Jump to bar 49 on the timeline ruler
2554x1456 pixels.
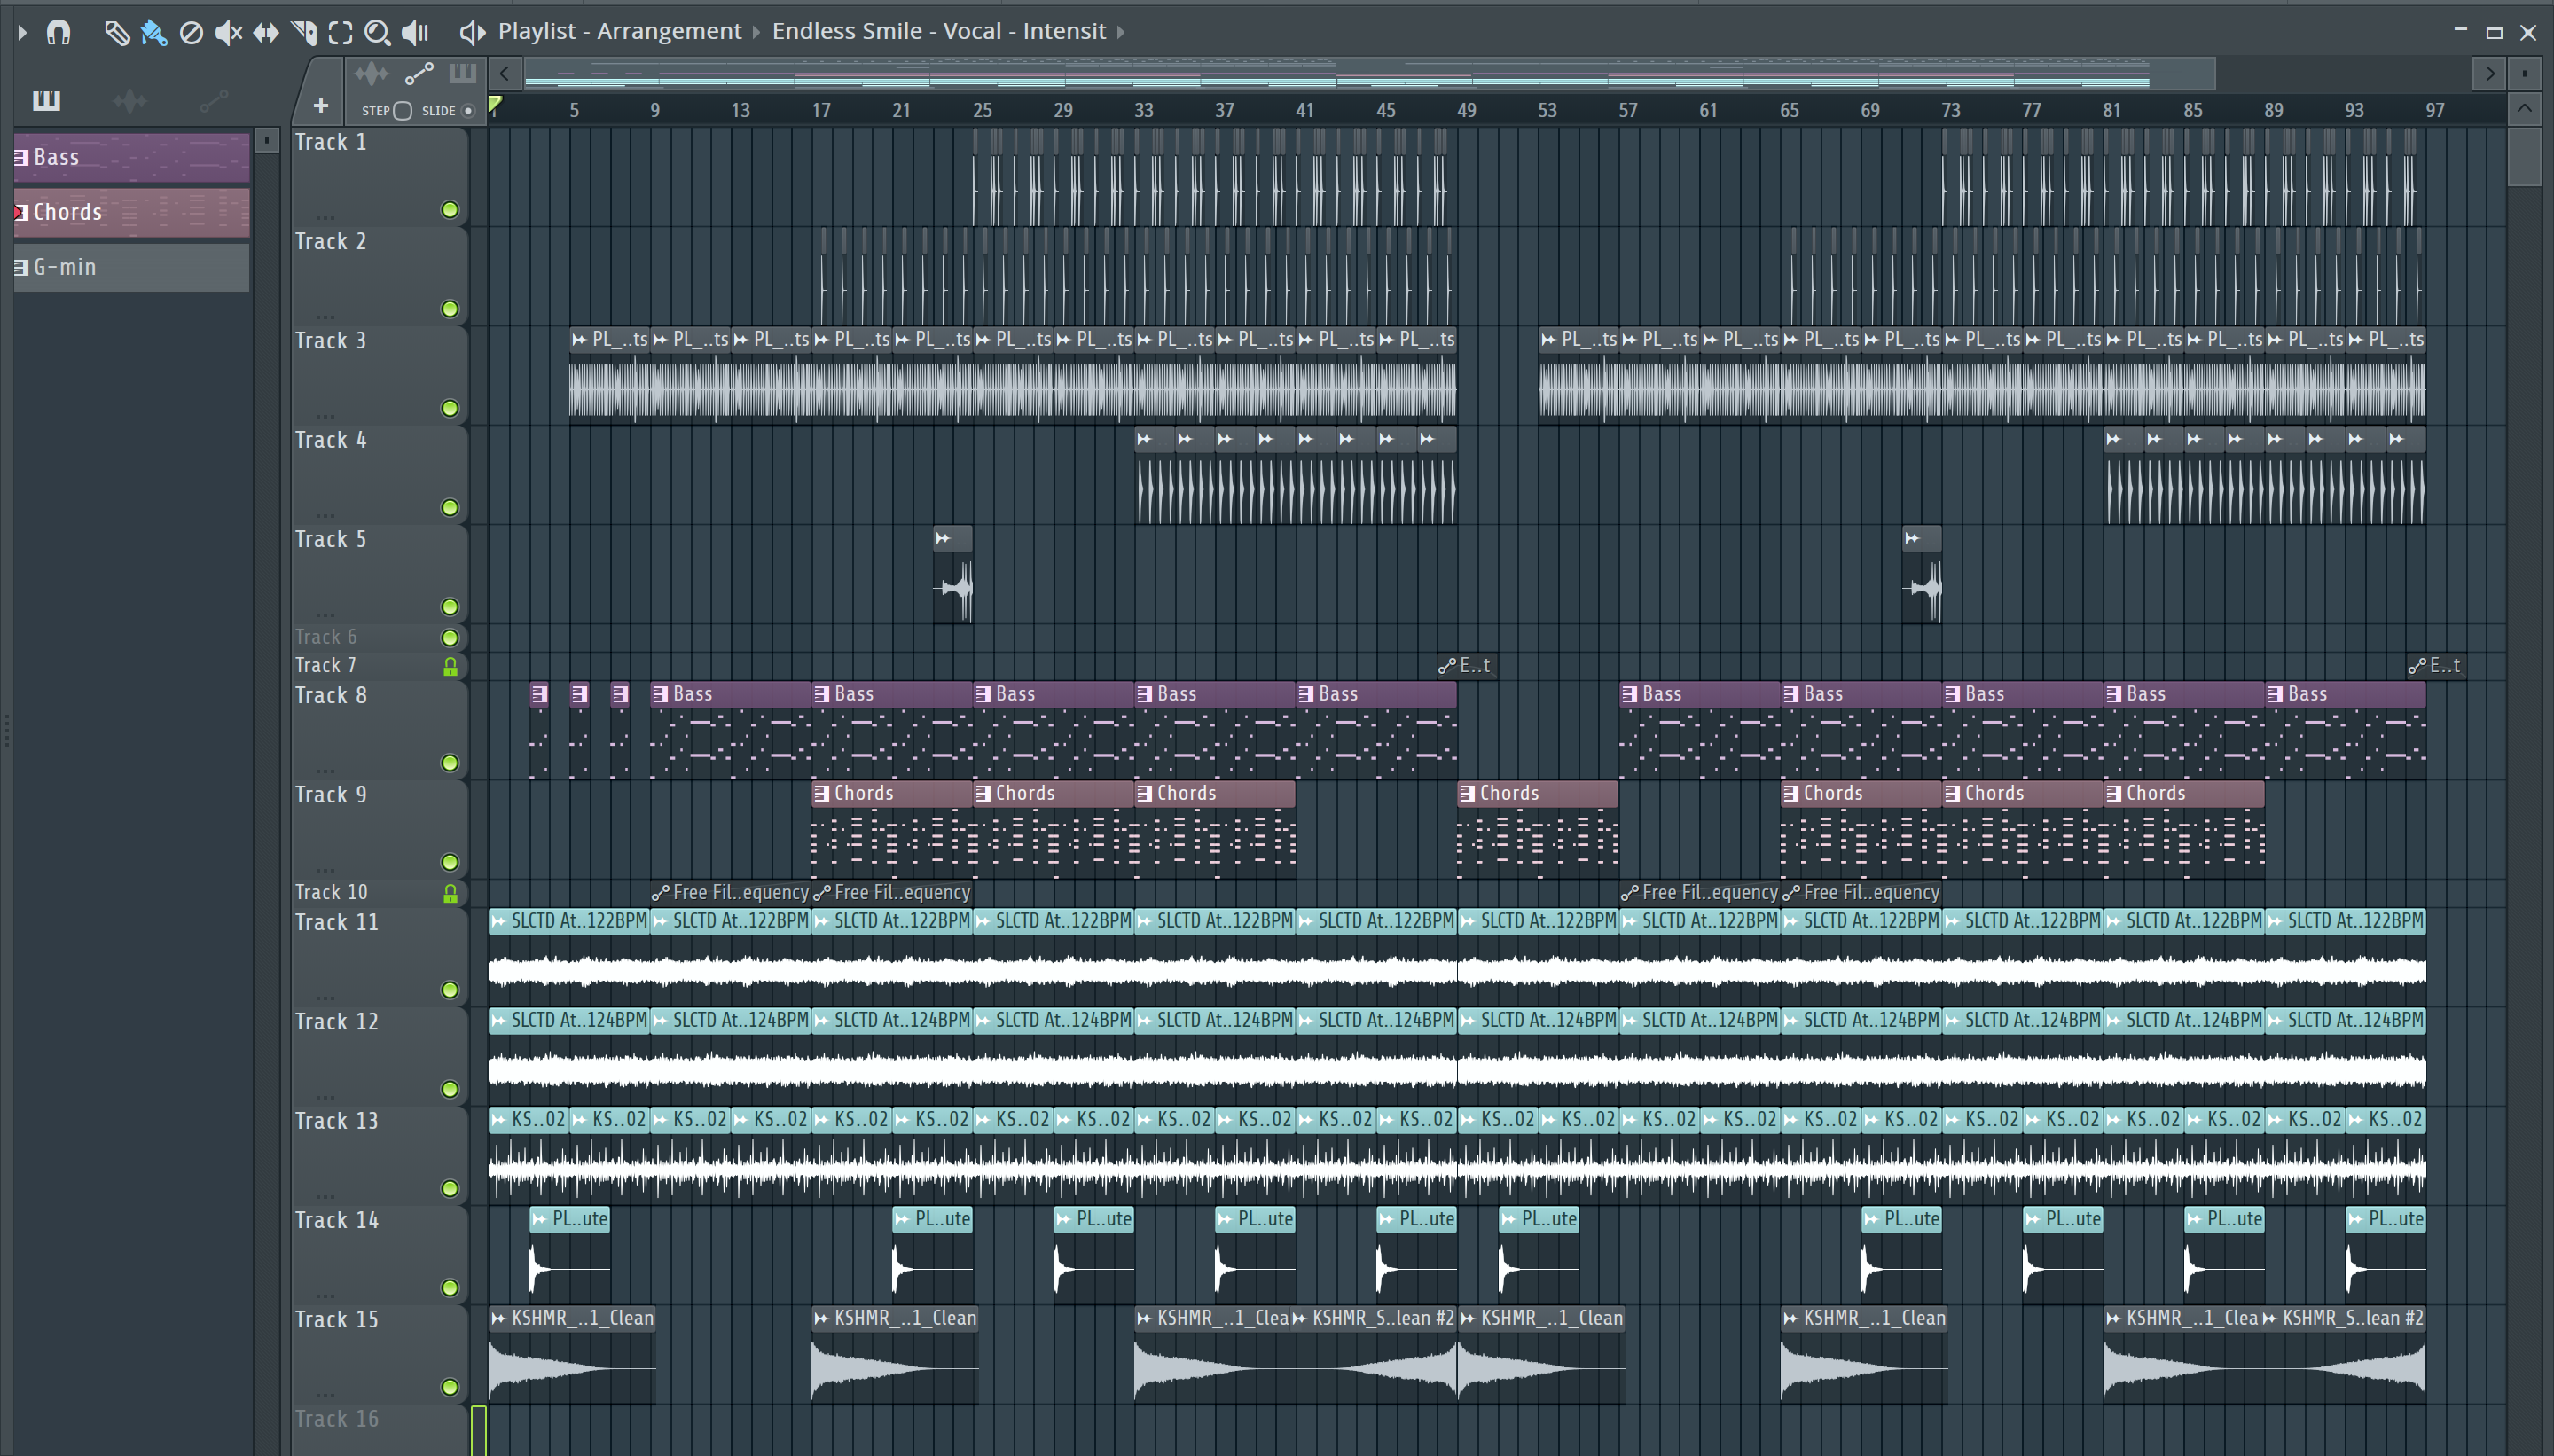(1466, 110)
